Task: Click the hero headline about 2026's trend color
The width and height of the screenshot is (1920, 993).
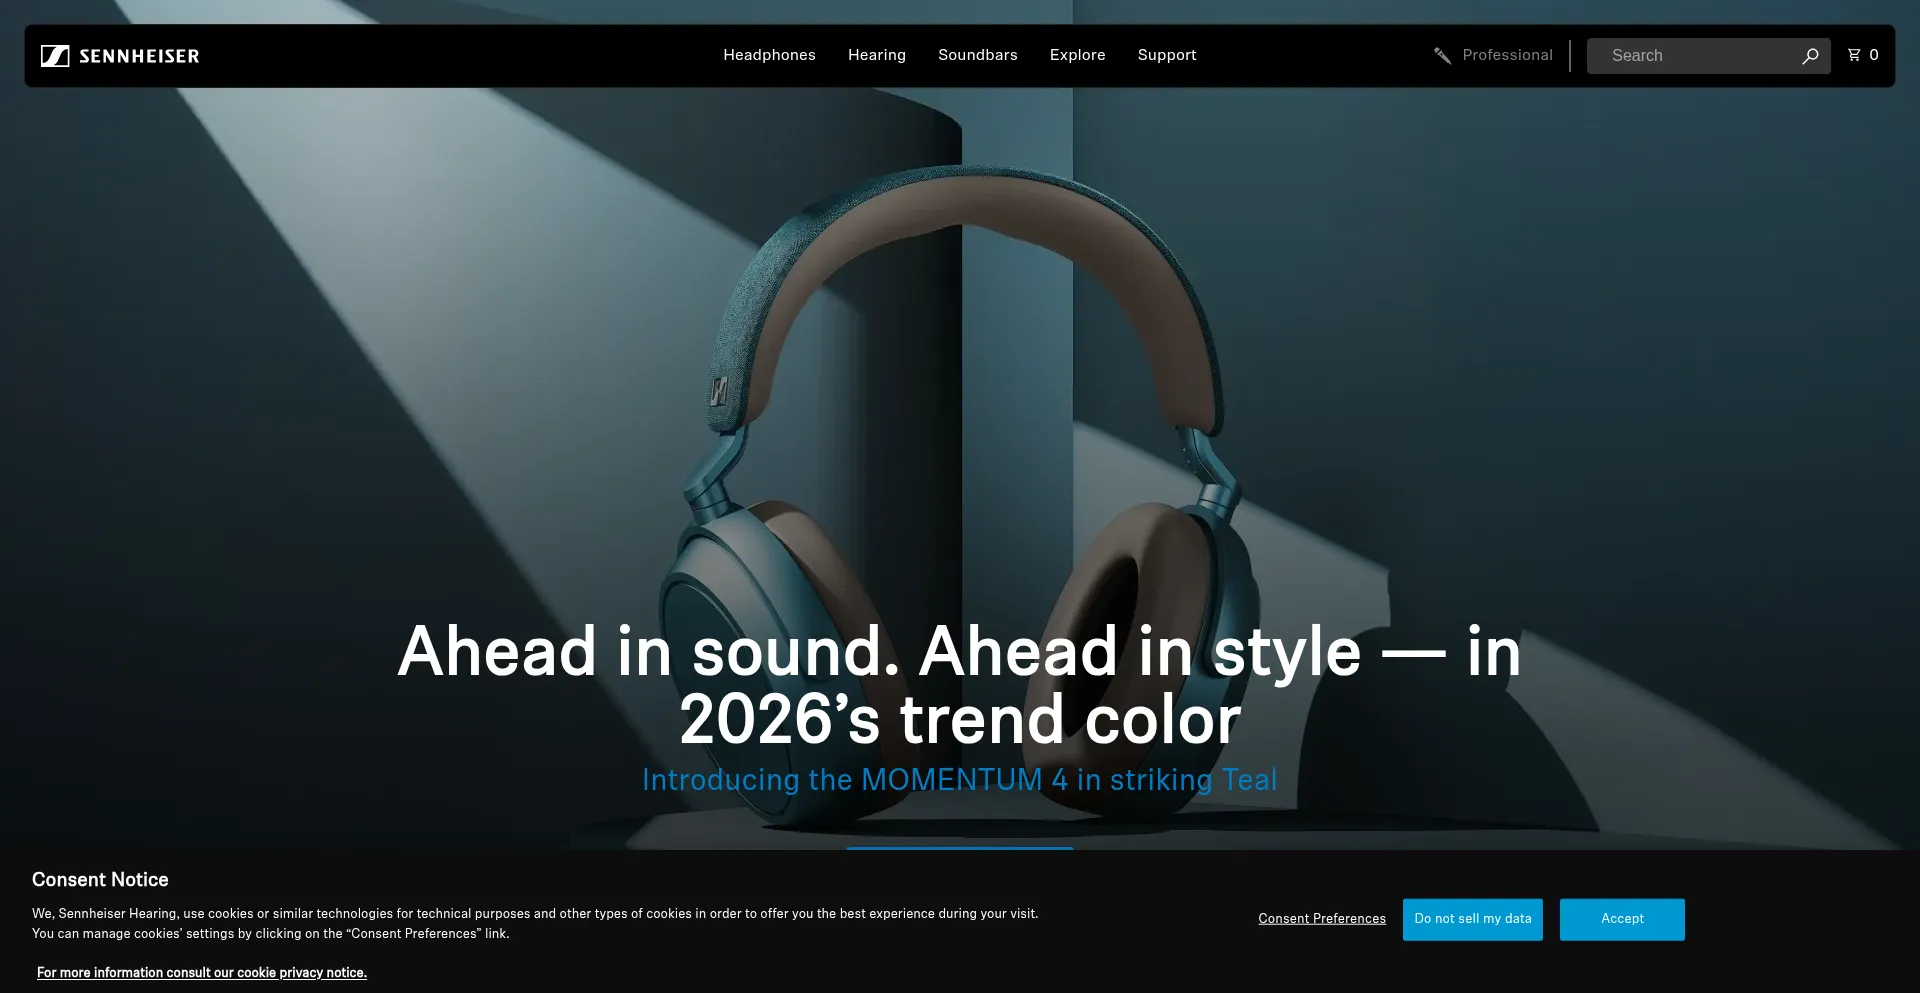Action: [960, 685]
